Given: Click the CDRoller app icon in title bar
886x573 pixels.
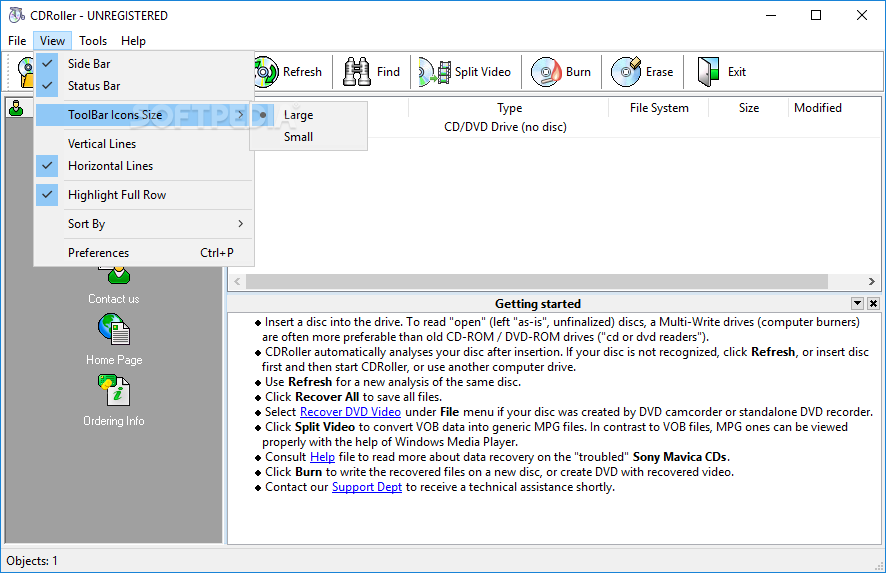Looking at the screenshot, I should pyautogui.click(x=17, y=15).
